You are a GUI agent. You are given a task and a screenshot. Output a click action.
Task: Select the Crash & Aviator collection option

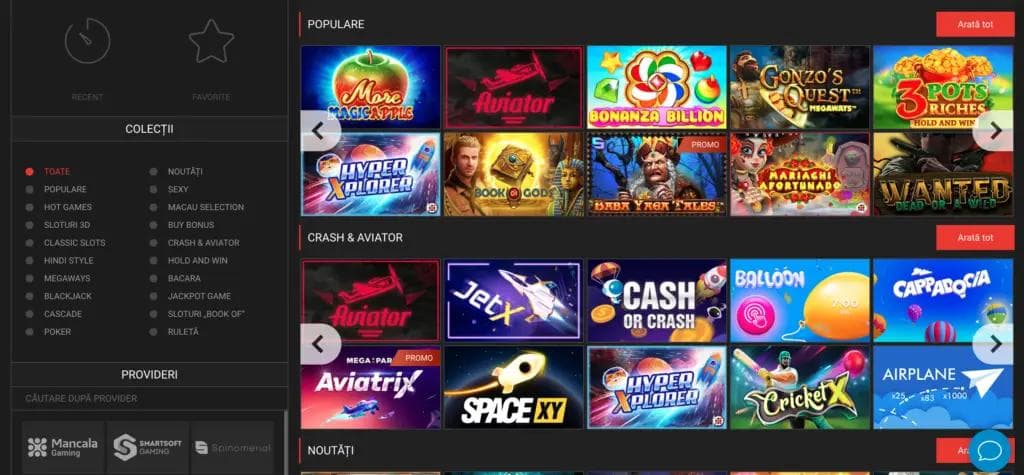coord(203,242)
